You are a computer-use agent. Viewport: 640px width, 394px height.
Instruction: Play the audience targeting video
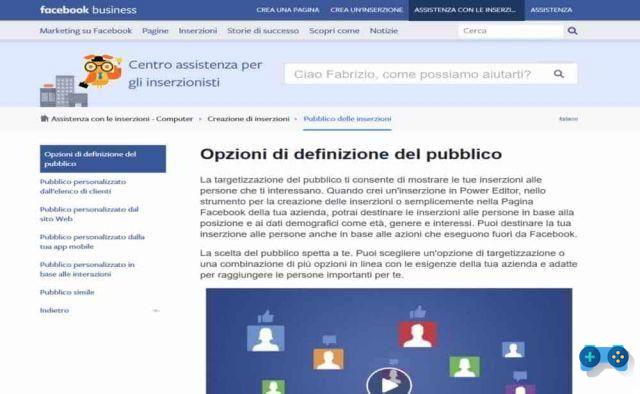(389, 383)
